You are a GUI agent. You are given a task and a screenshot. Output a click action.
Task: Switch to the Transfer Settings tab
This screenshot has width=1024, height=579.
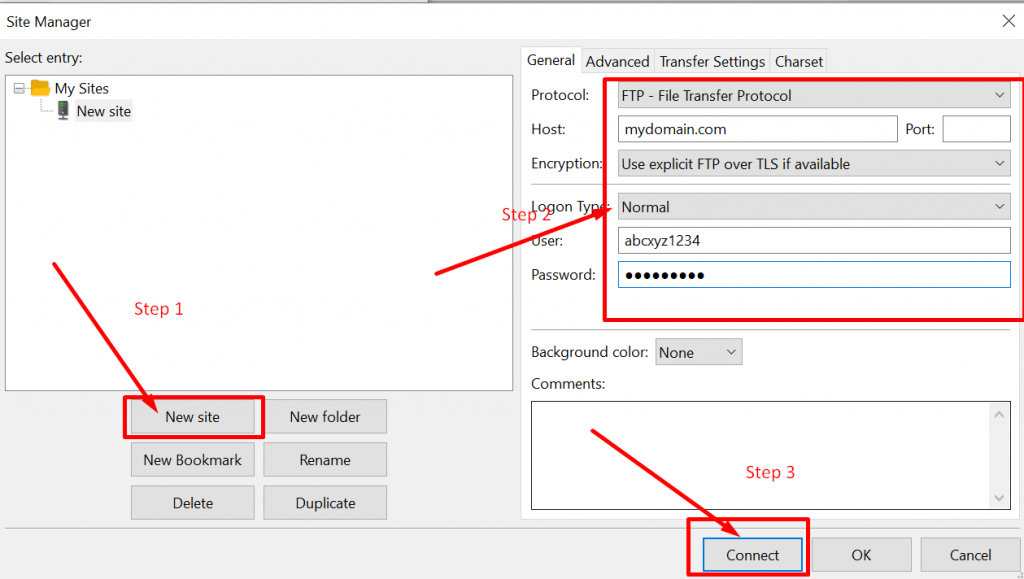coord(712,61)
